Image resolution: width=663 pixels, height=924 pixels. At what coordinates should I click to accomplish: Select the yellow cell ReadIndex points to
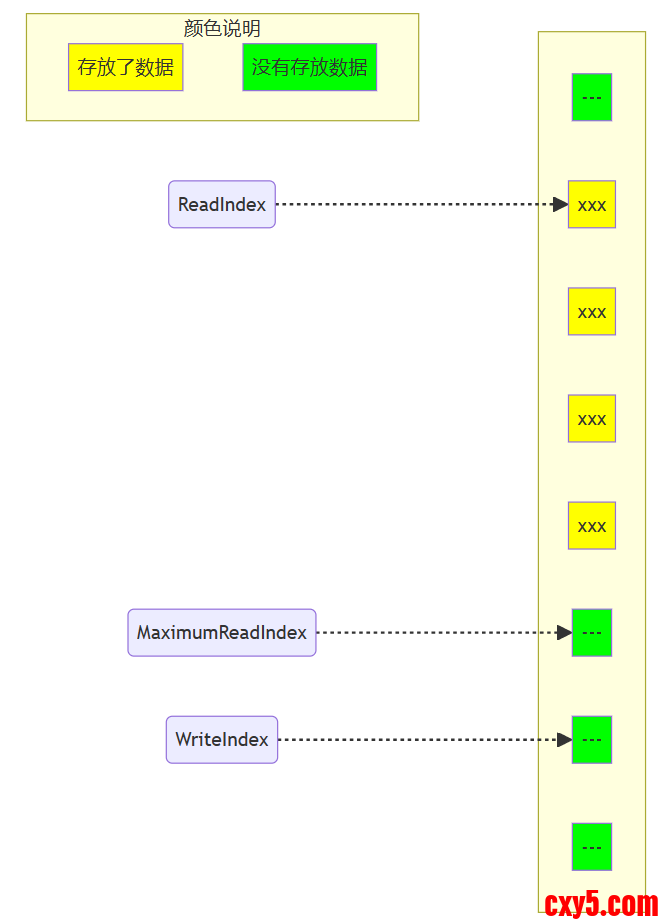pos(591,204)
